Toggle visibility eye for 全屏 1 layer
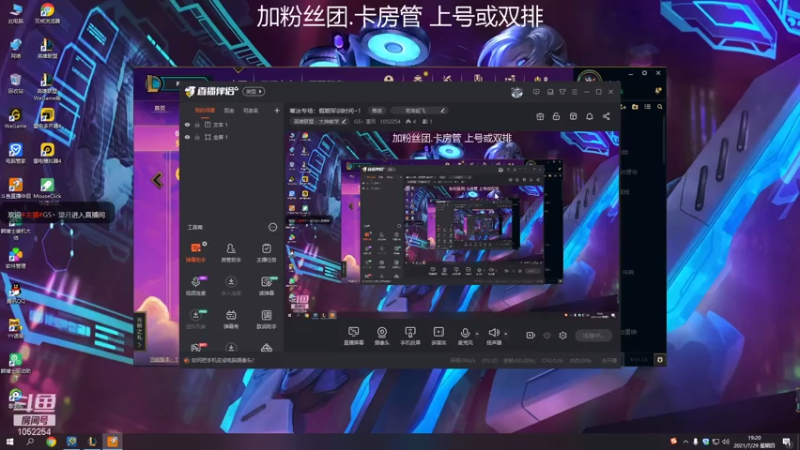800x450 pixels. tap(187, 137)
